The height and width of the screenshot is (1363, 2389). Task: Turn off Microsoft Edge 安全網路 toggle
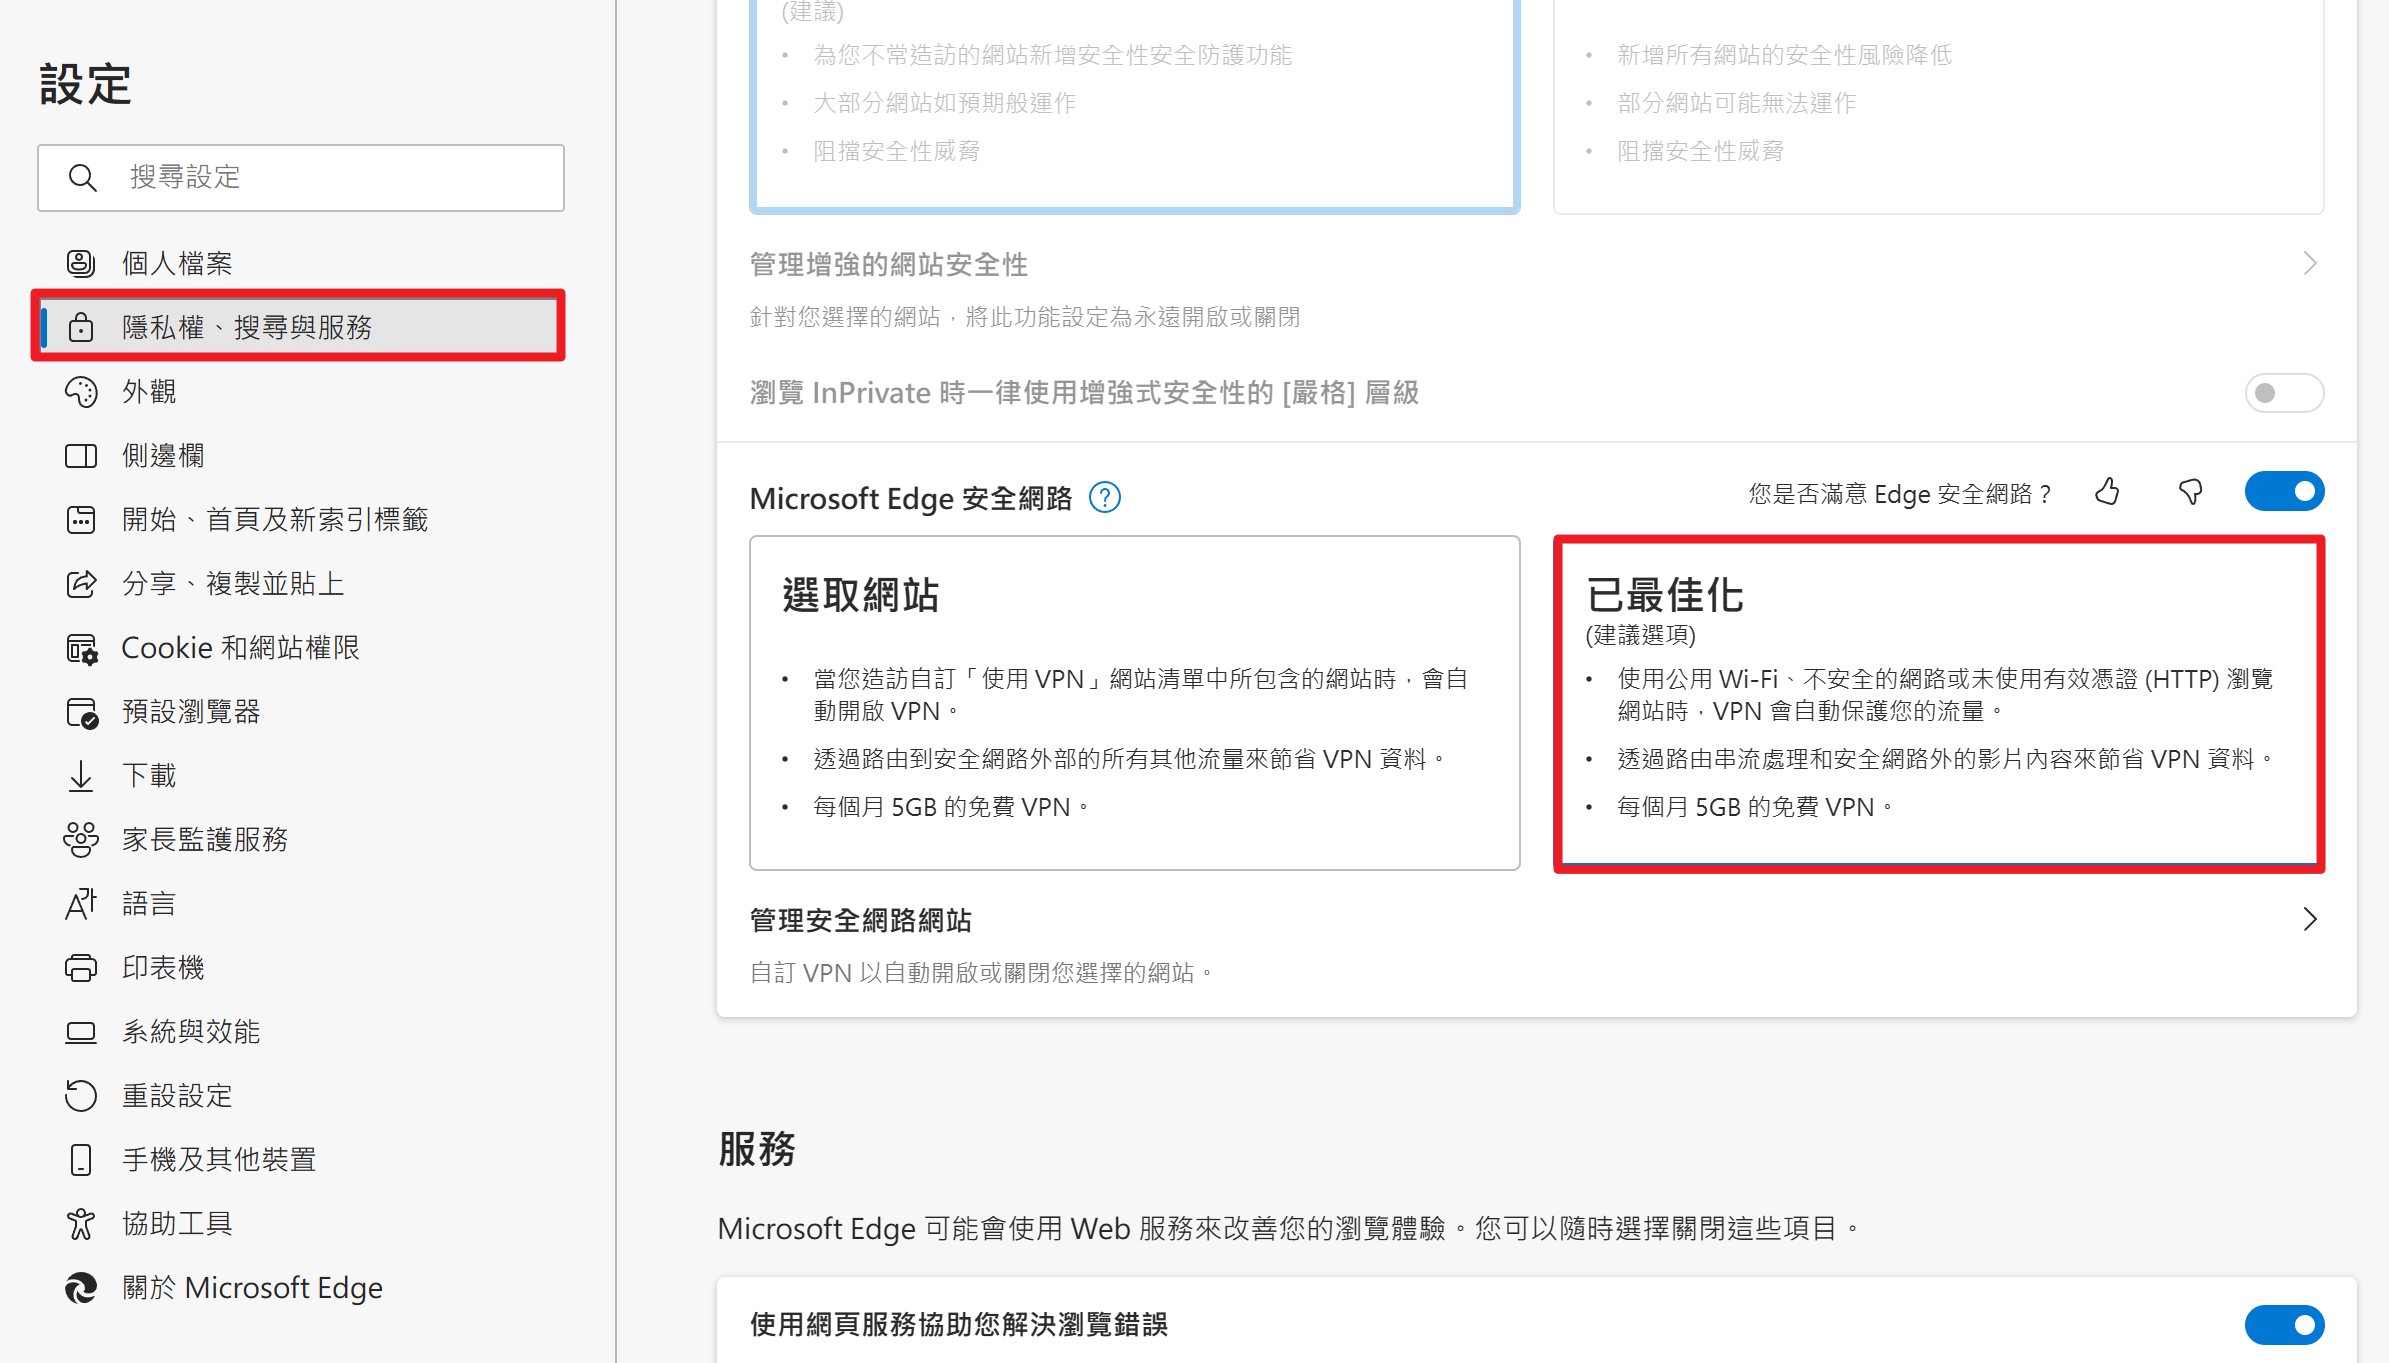pos(2283,492)
